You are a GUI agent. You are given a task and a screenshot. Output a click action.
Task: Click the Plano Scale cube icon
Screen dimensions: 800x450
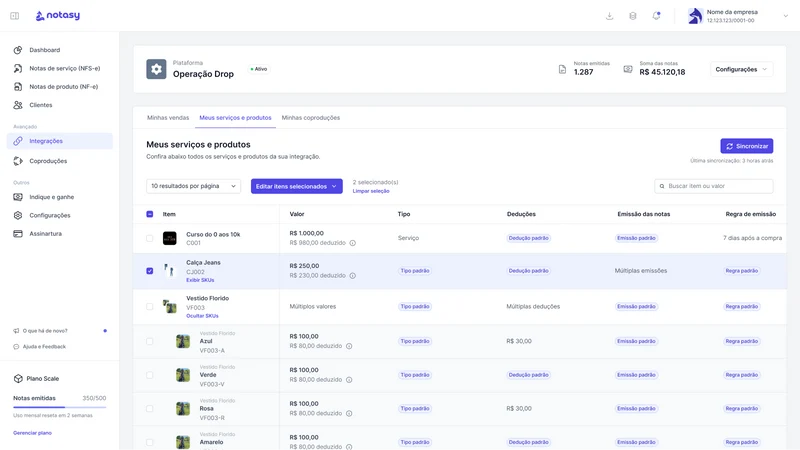click(x=18, y=379)
